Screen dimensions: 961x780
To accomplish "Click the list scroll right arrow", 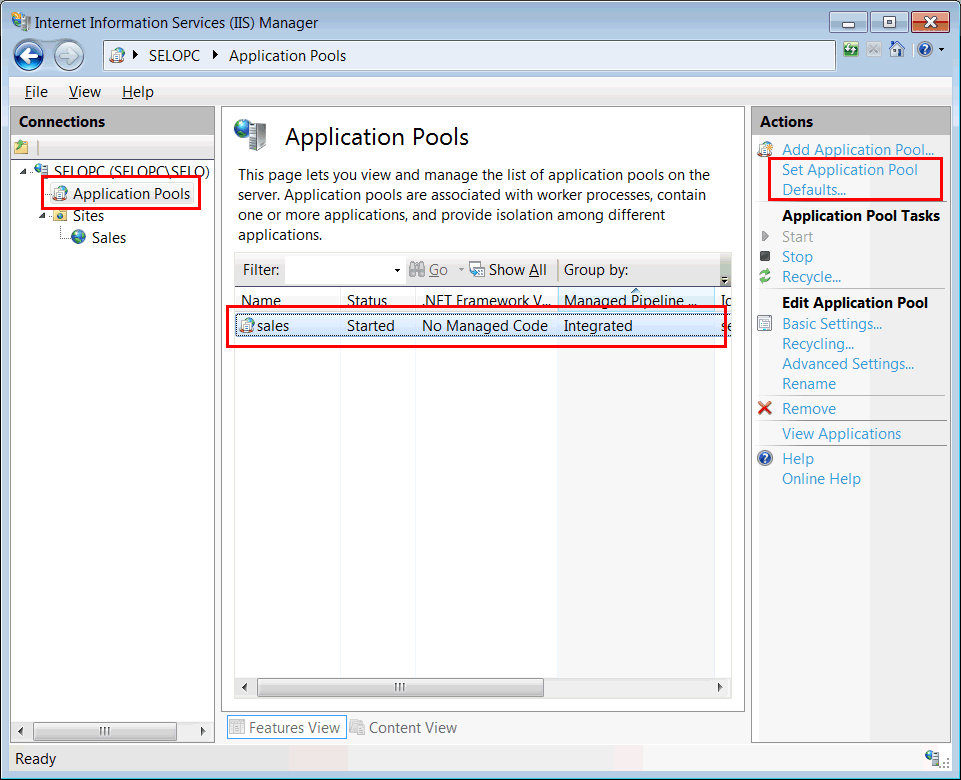I will (x=720, y=687).
